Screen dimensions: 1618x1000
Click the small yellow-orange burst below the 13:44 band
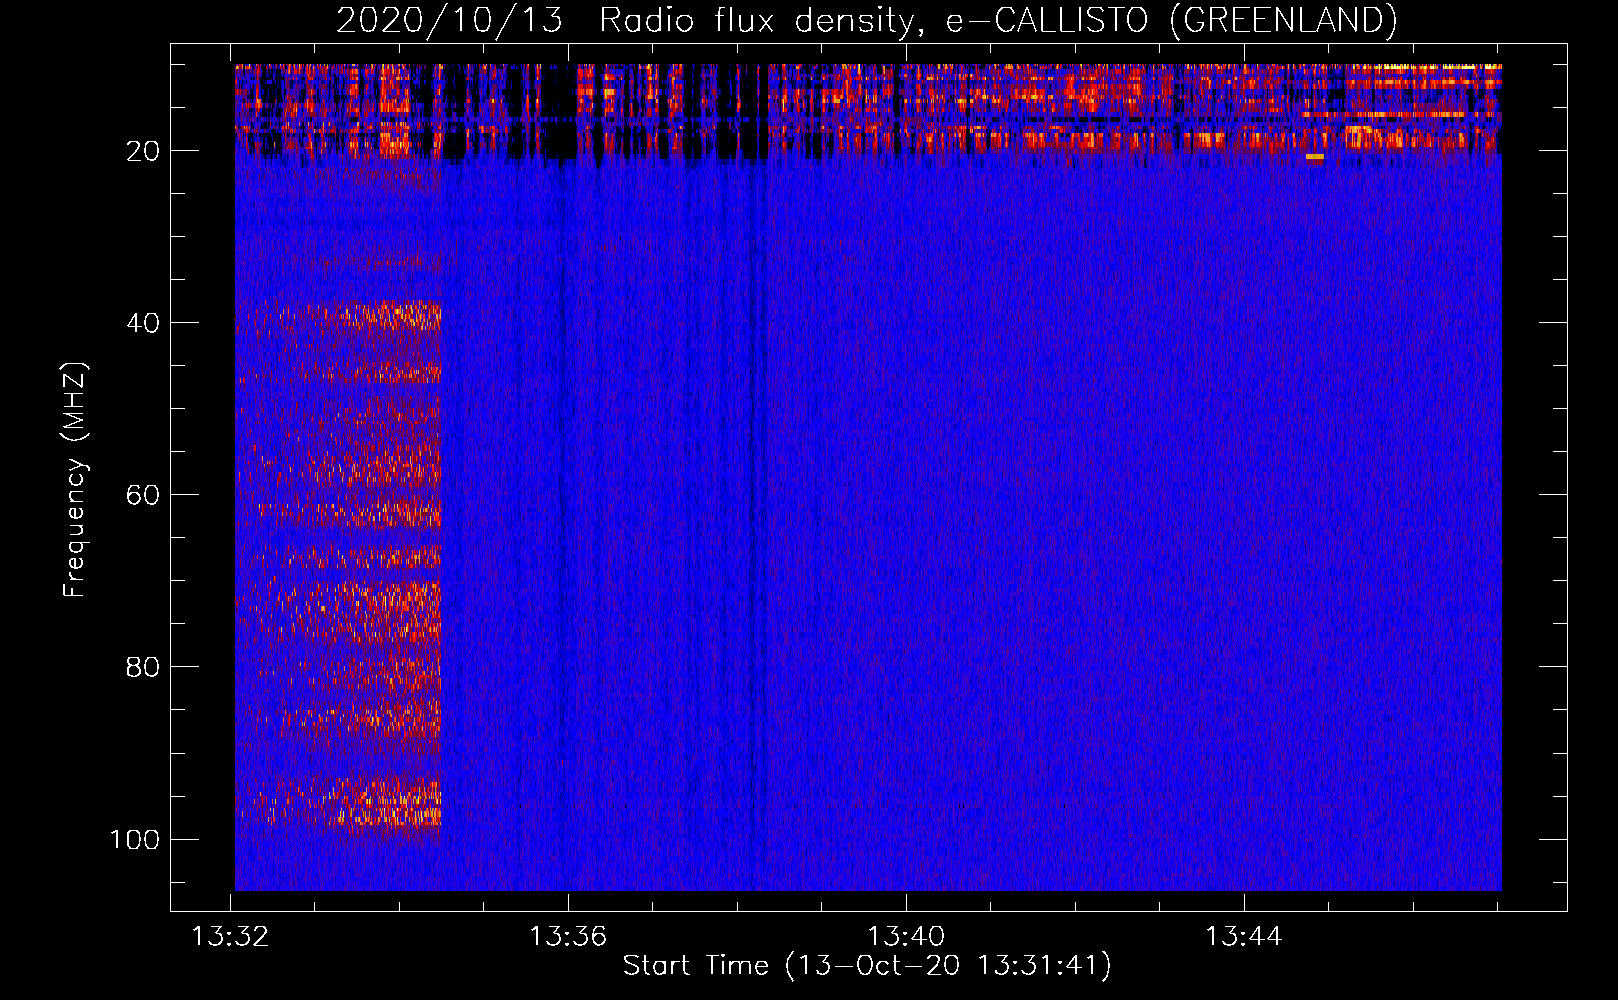(x=1315, y=156)
